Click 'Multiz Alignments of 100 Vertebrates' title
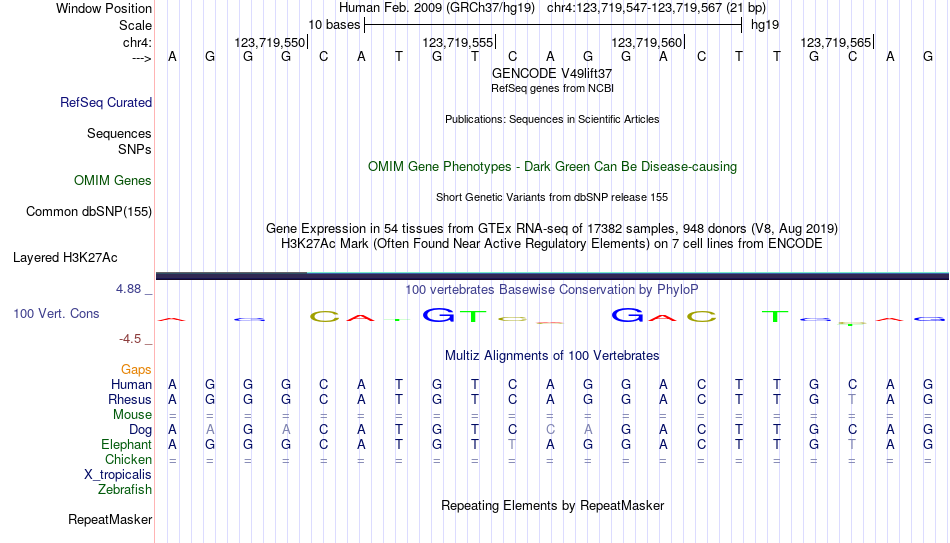This screenshot has width=950, height=543. pyautogui.click(x=552, y=356)
